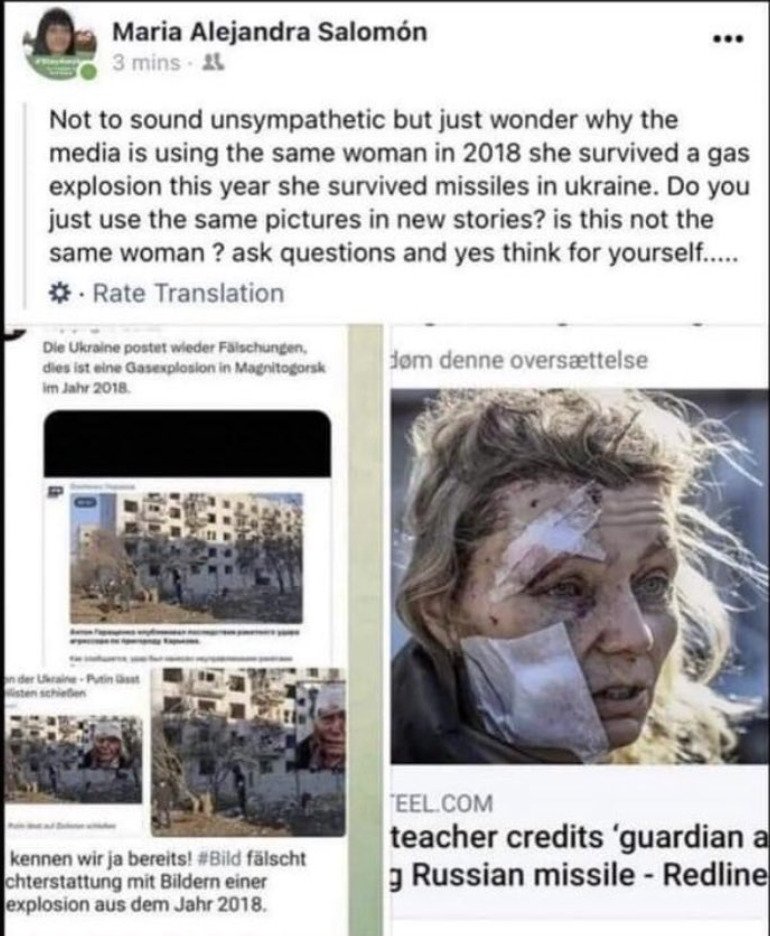
Task: Click Rate Translation link
Action: 189,293
